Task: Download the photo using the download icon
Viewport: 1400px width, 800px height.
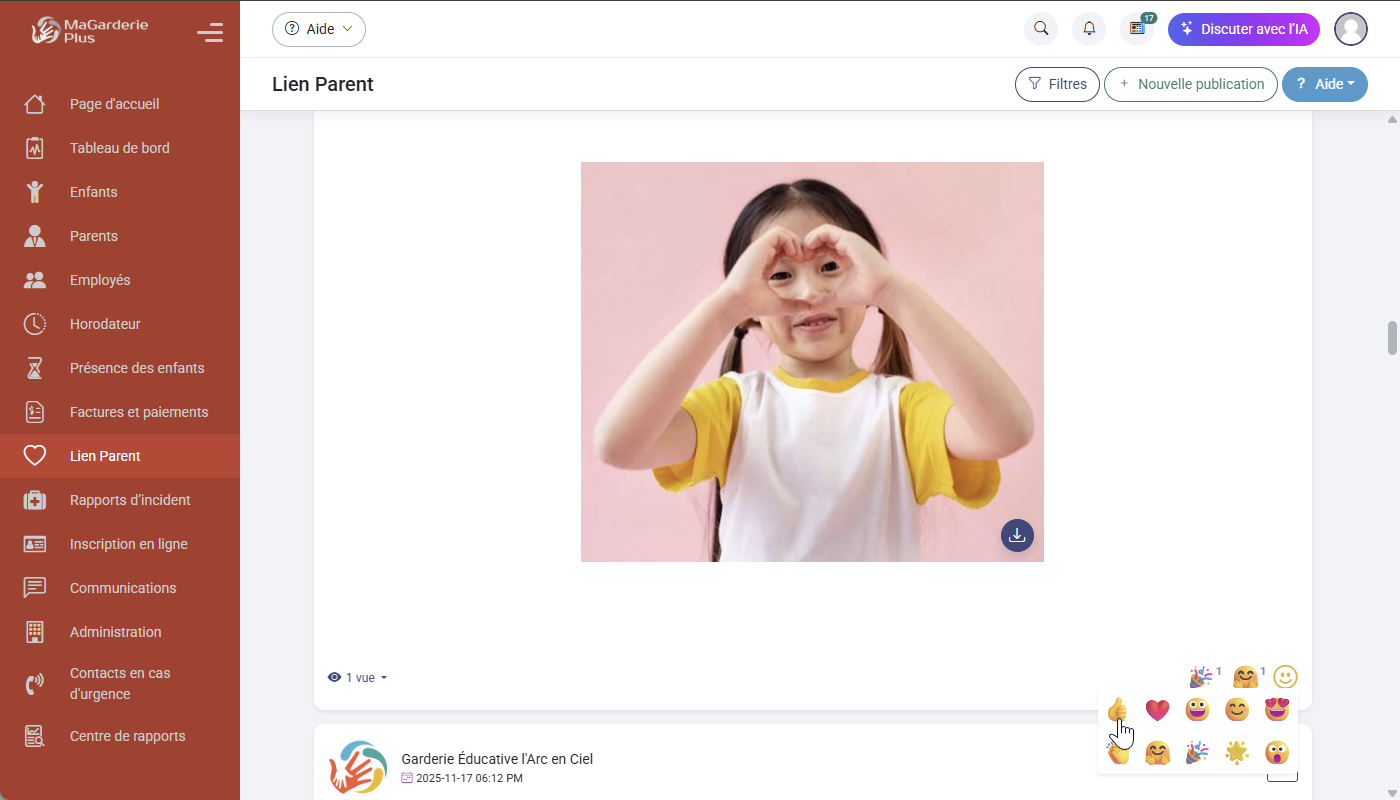Action: tap(1017, 535)
